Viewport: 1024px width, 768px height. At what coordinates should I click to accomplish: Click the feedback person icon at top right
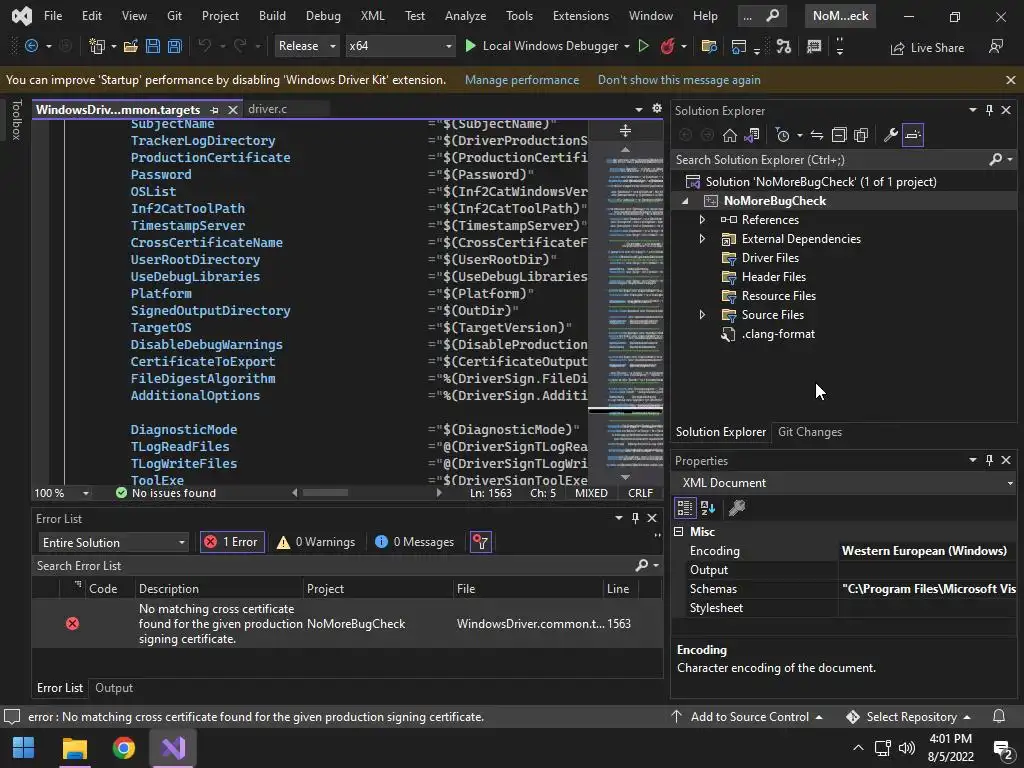[x=996, y=46]
